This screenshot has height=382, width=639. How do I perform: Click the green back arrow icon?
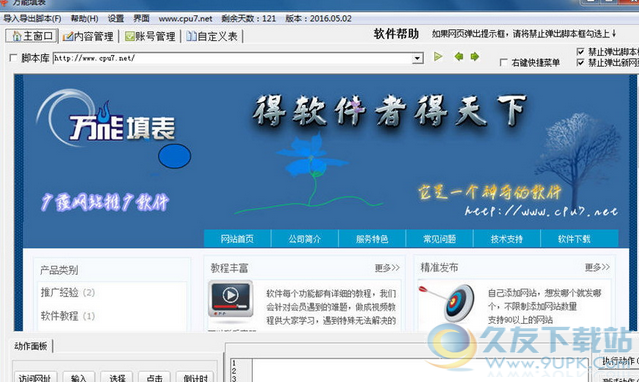pos(459,57)
